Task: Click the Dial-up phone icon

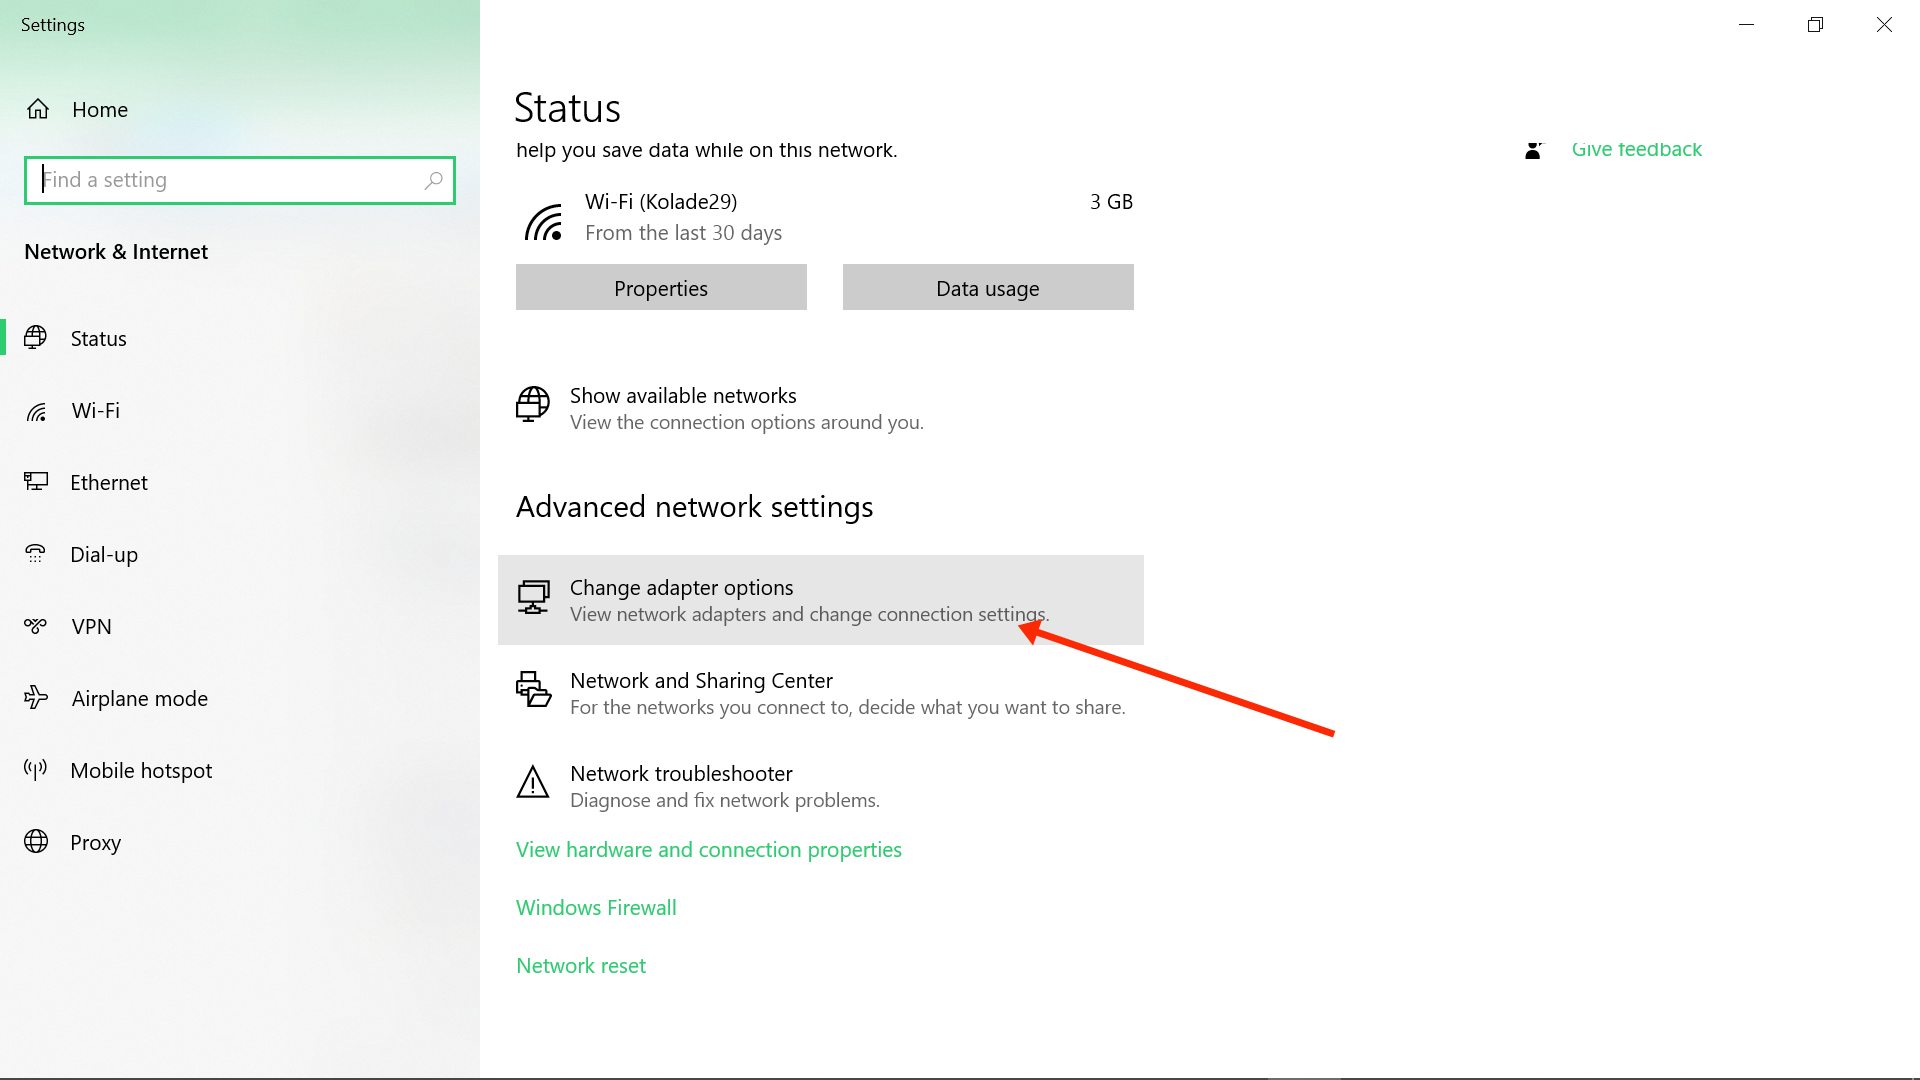Action: point(36,554)
